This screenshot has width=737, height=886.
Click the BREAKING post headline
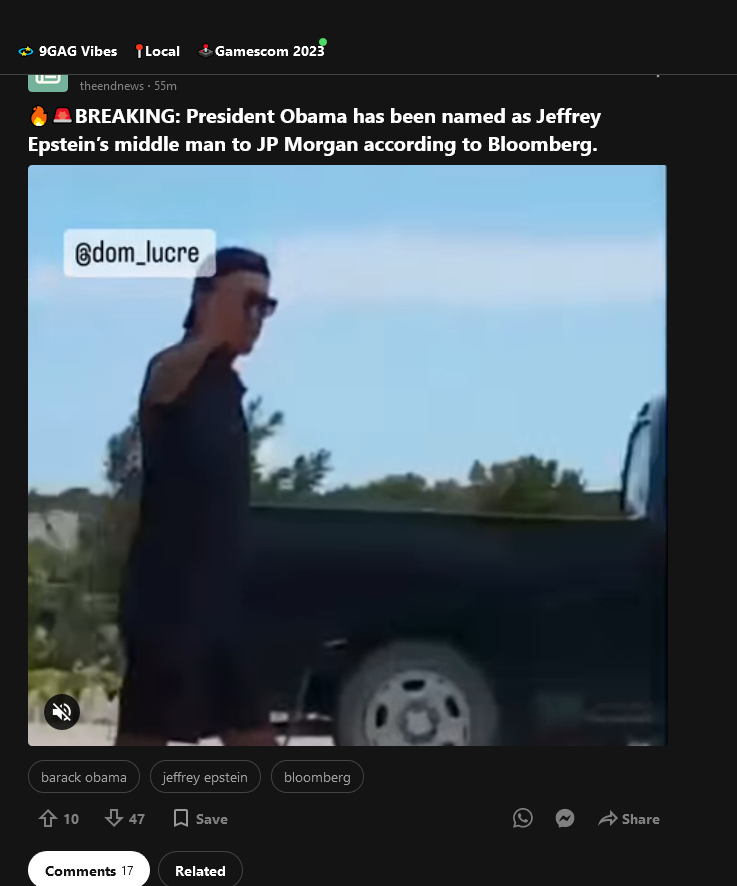[314, 130]
